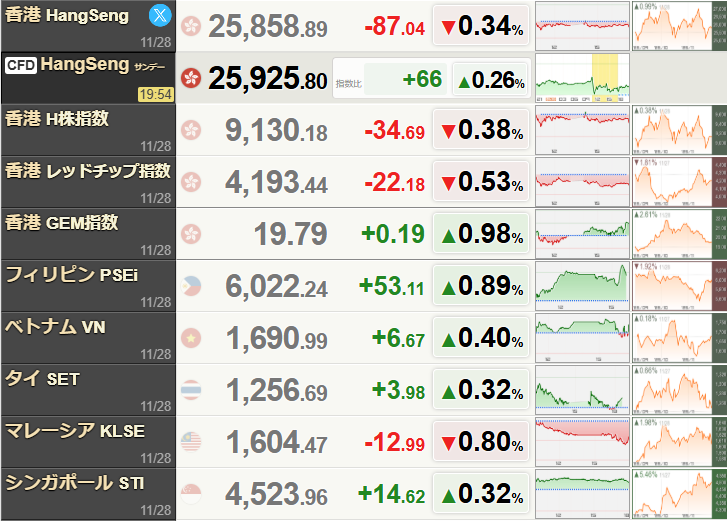Screen dimensions: 727x521
Task: Click タイ SET intraday mini chart
Action: (582, 390)
